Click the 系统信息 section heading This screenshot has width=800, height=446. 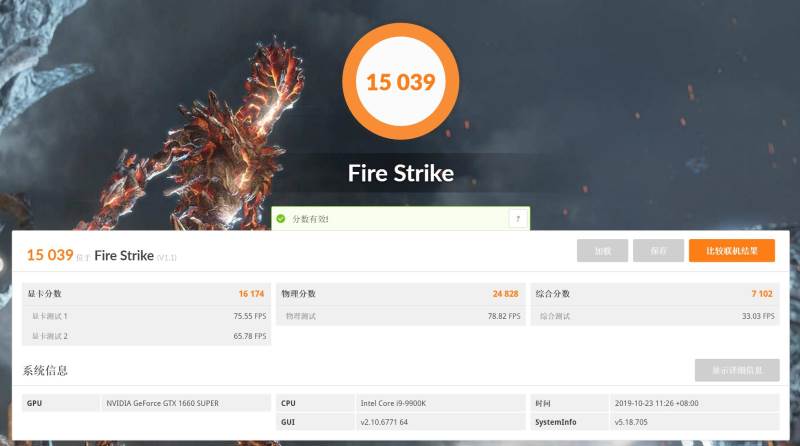coord(45,370)
